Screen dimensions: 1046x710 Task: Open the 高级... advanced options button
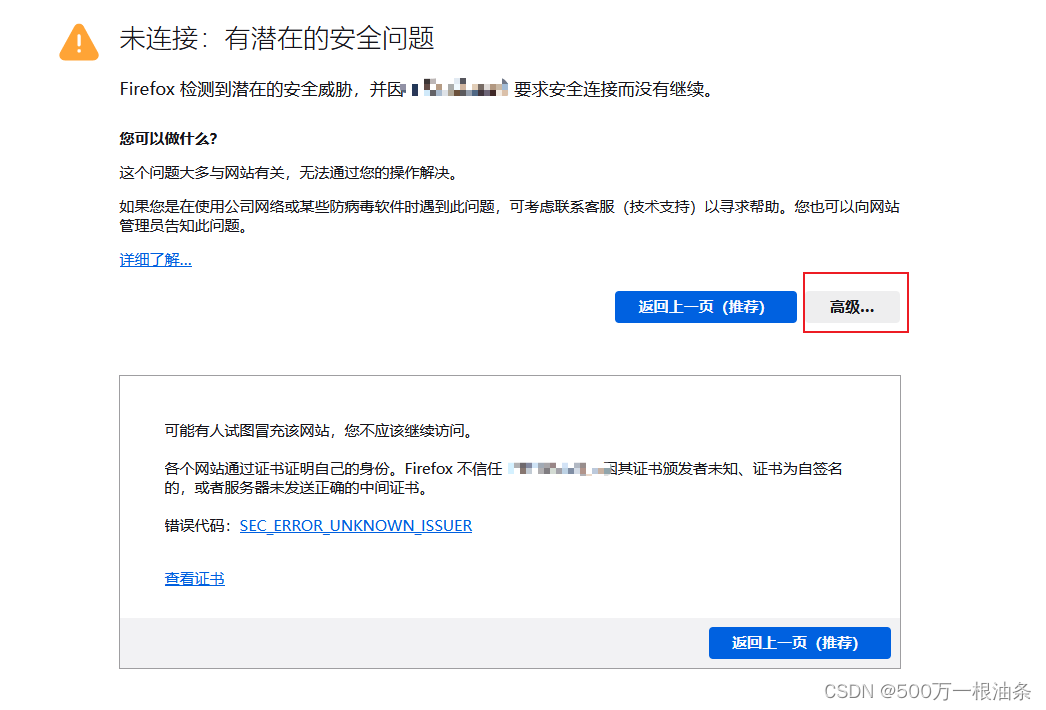coord(852,307)
